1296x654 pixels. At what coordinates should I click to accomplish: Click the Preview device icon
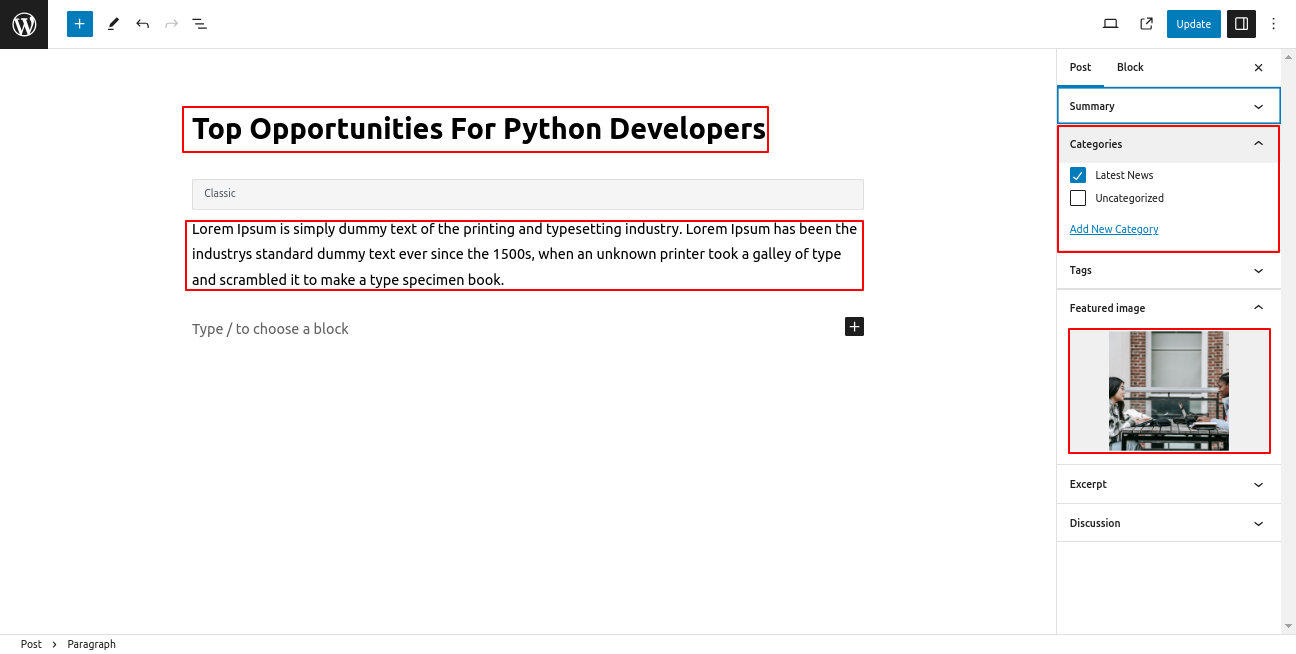click(x=1110, y=24)
